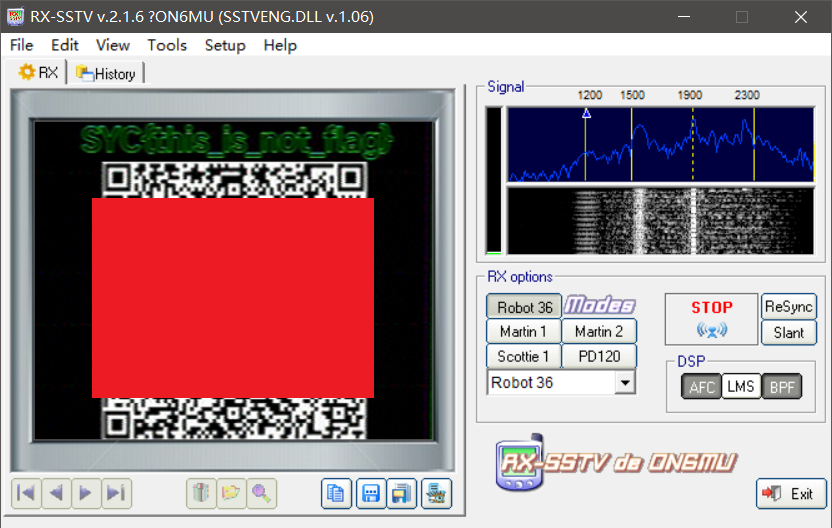Click the ReSync button
This screenshot has width=832, height=528.
788,307
